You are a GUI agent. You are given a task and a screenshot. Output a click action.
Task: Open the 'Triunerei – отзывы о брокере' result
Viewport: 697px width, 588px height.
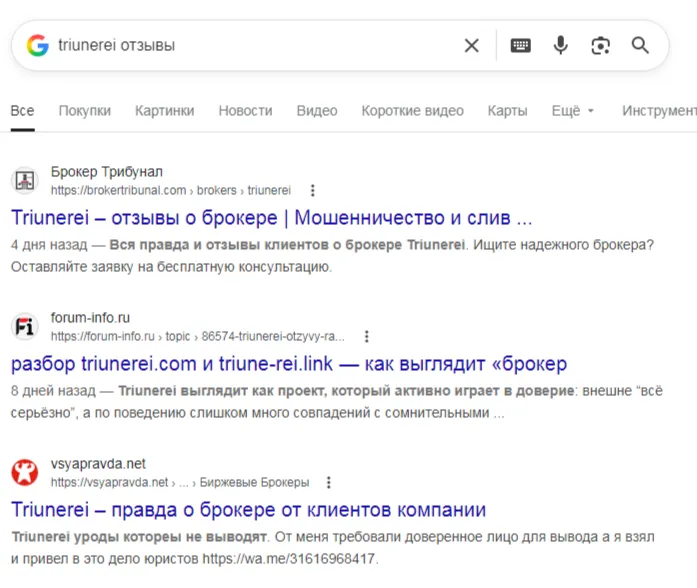(x=272, y=218)
